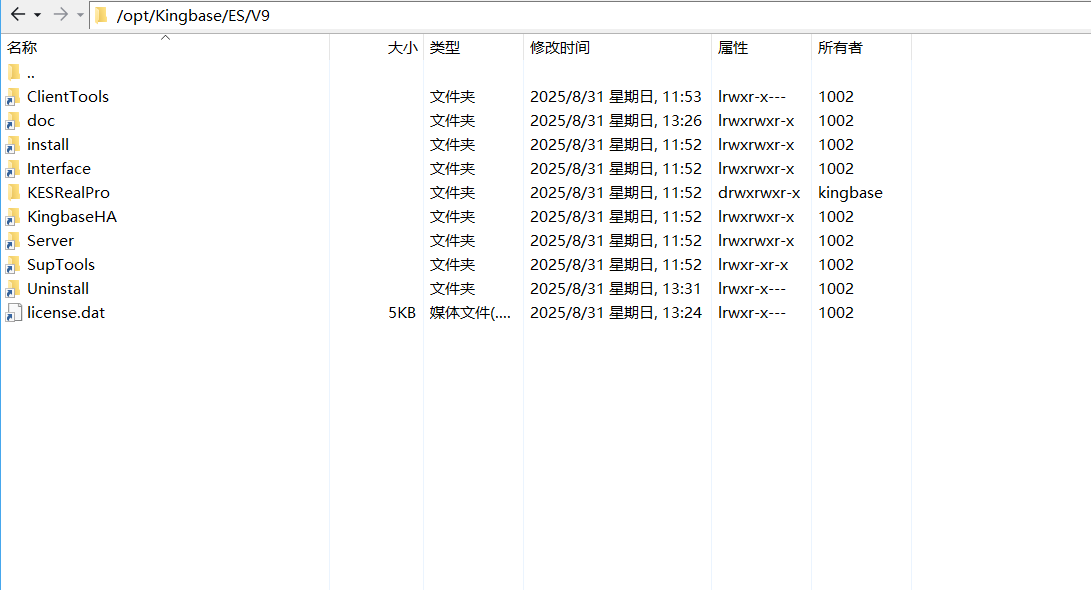1091x590 pixels.
Task: Click the doc folder link icon
Action: coord(13,121)
